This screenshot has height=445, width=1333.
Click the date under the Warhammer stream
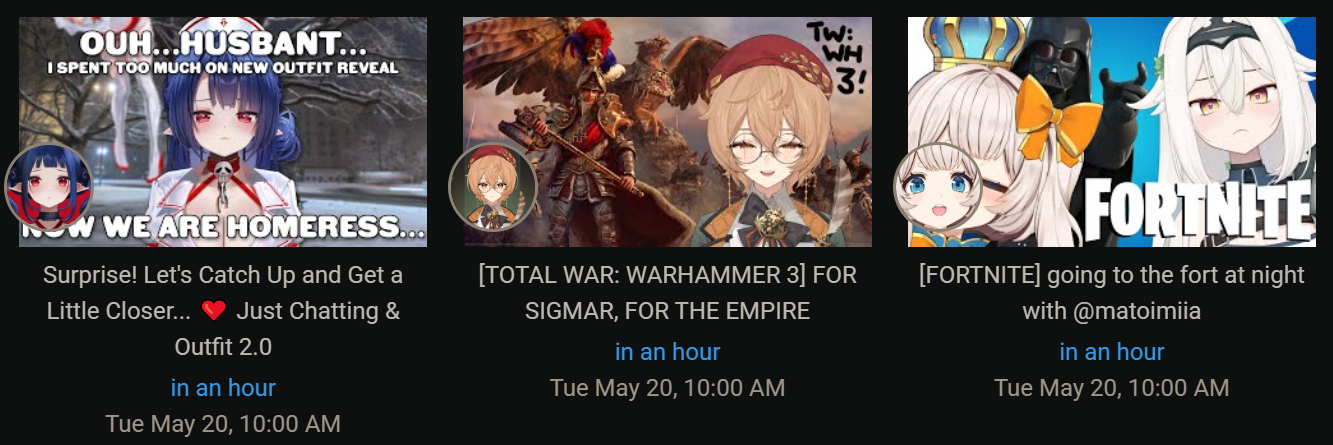[667, 387]
